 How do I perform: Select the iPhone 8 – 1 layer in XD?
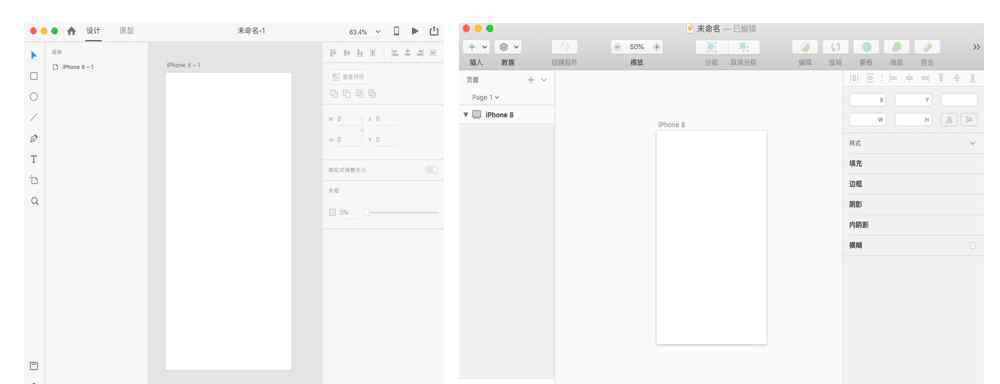(x=74, y=66)
